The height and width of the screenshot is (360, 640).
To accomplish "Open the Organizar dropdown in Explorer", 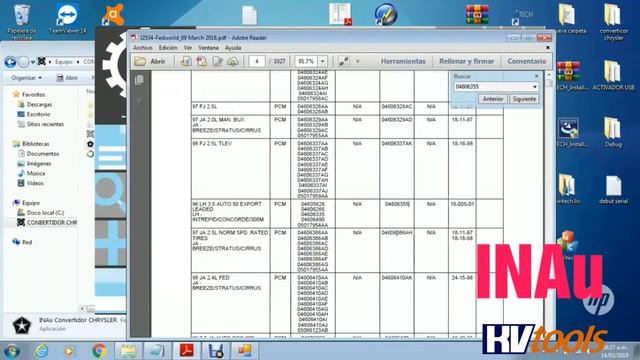I will pyautogui.click(x=27, y=78).
